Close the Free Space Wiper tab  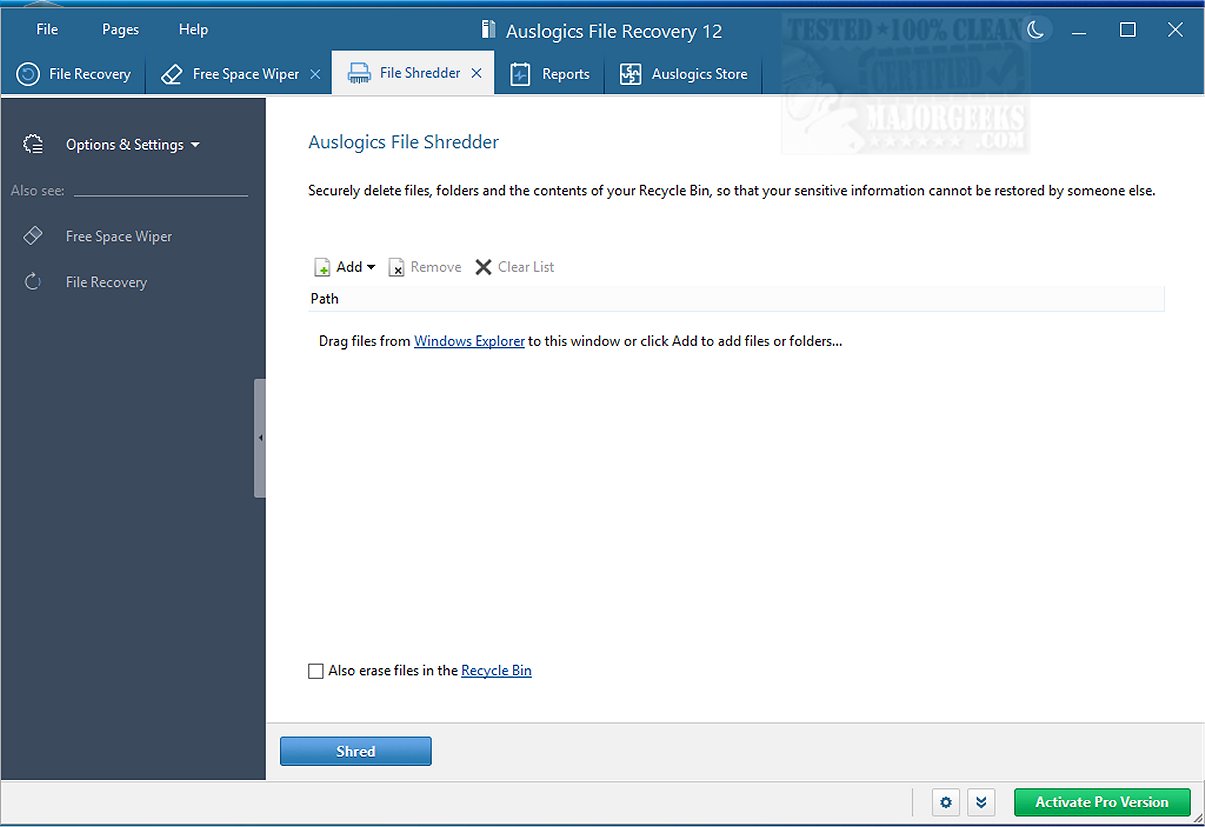pos(315,74)
